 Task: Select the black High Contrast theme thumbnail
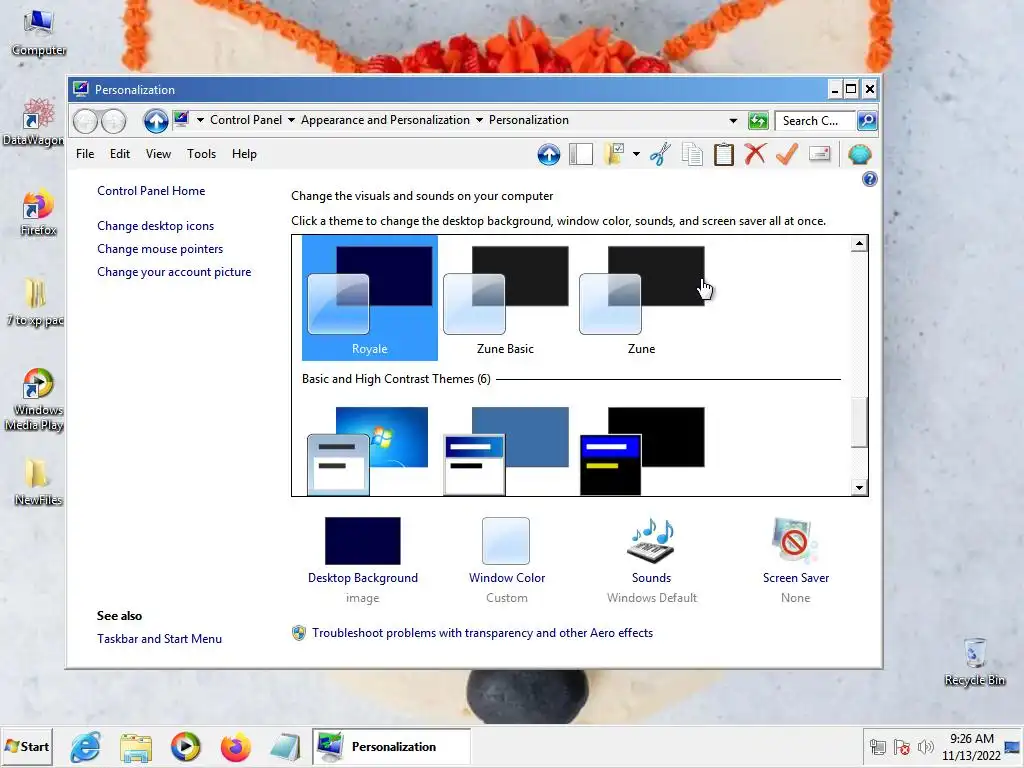coord(641,451)
